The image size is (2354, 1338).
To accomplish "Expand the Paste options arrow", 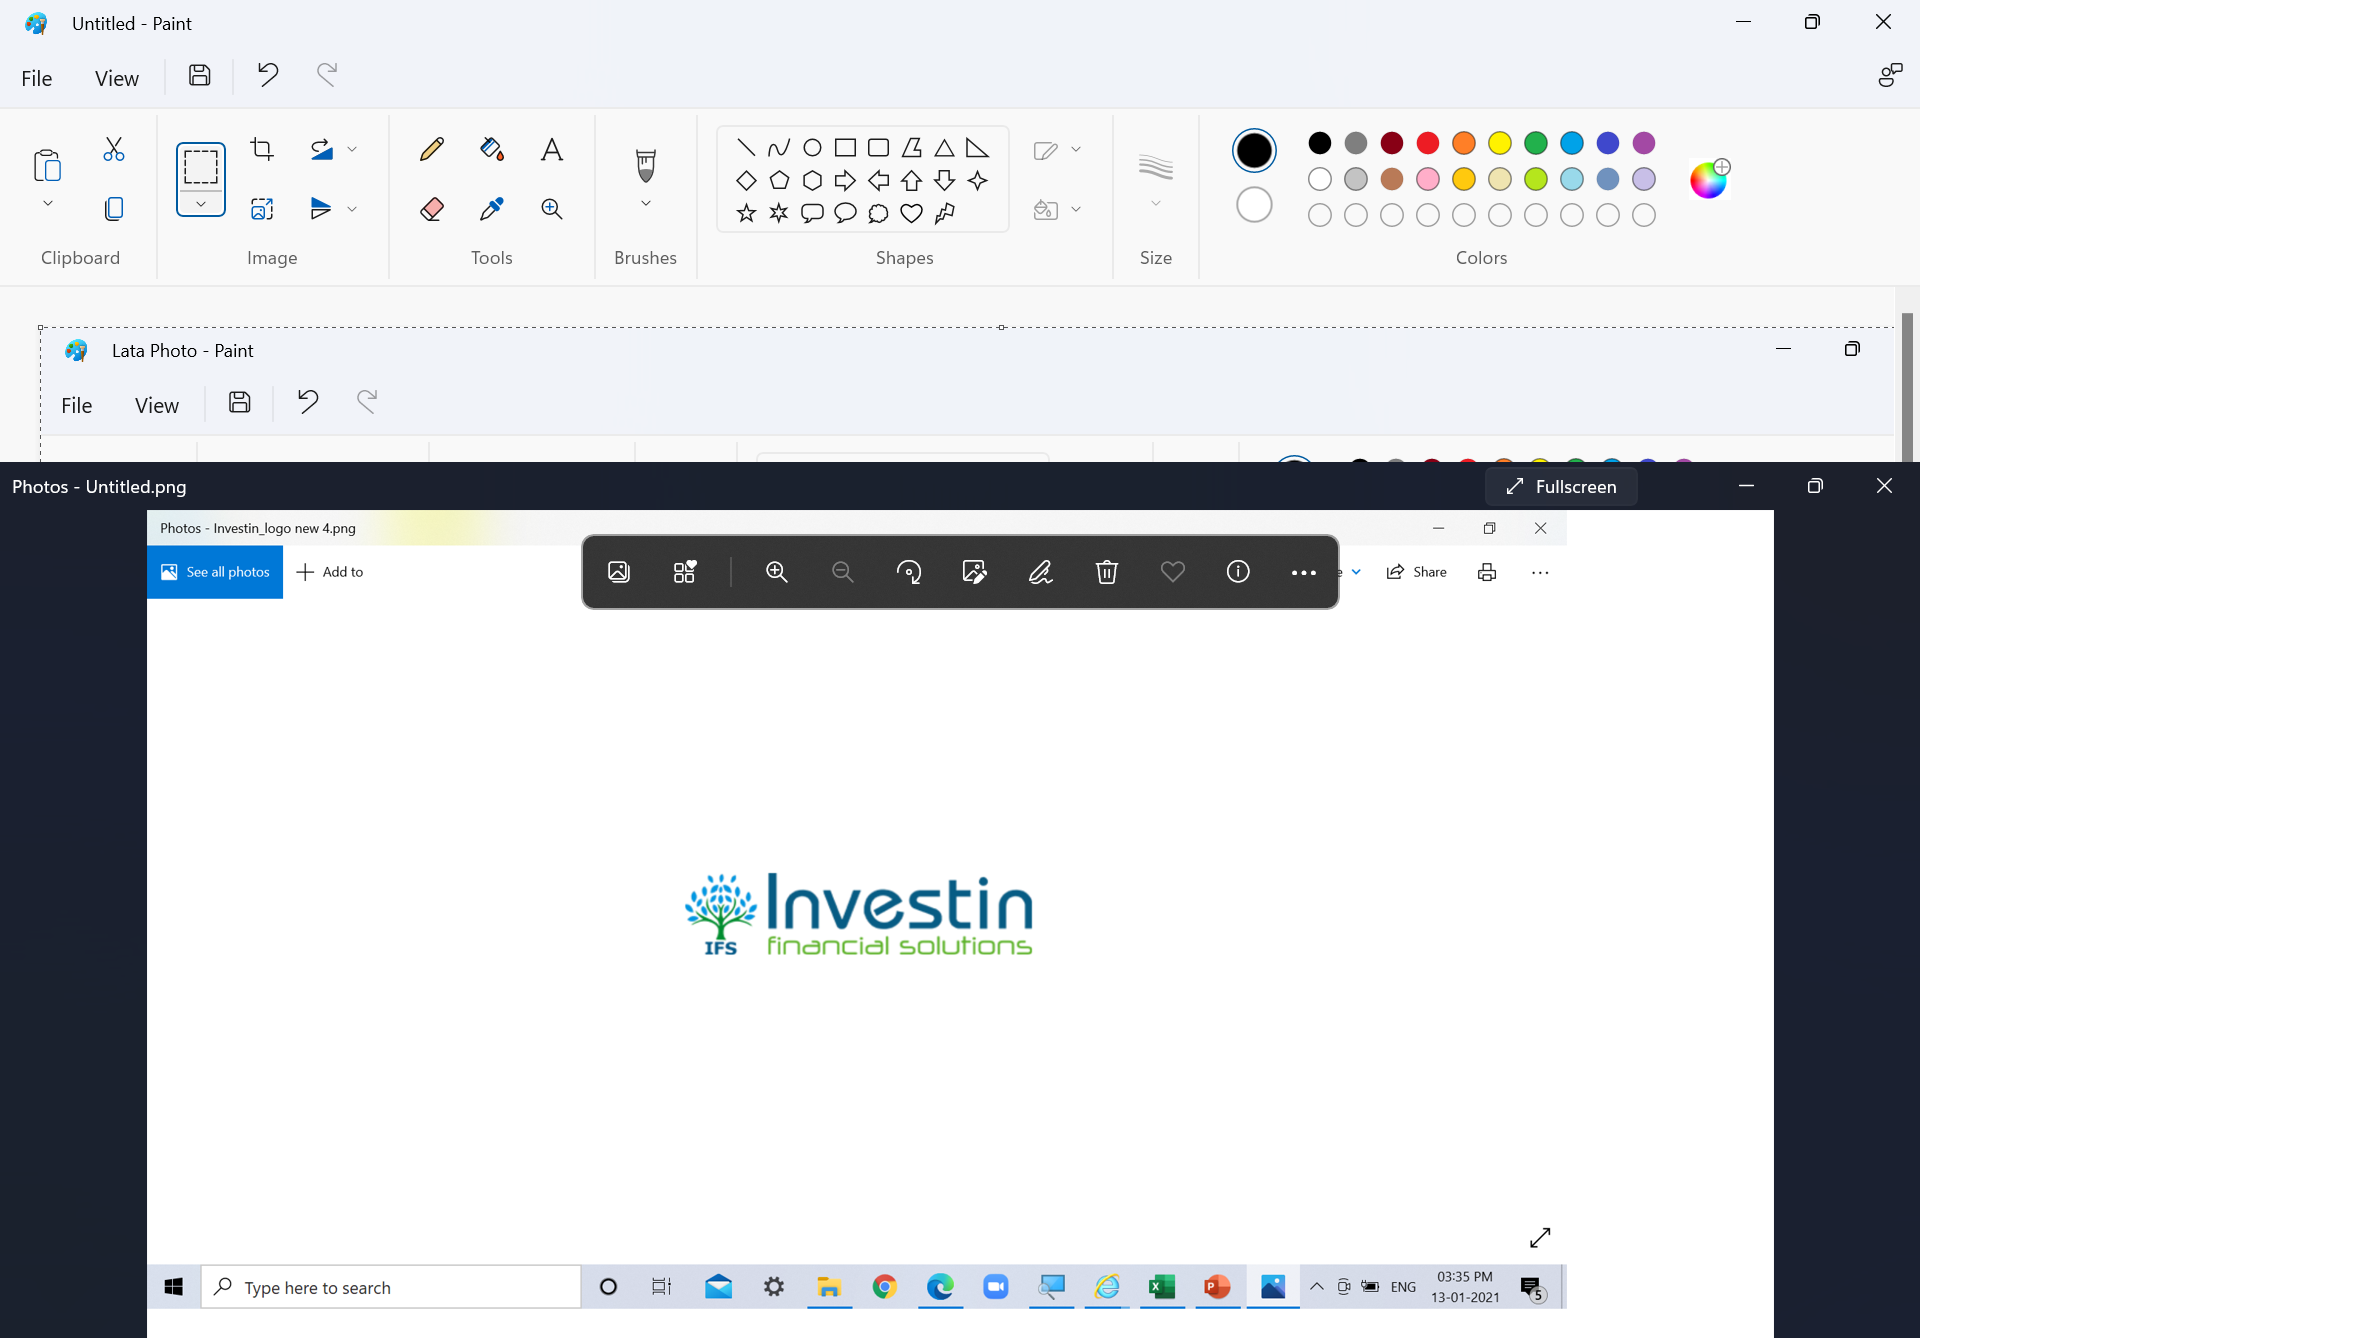I will coord(47,204).
